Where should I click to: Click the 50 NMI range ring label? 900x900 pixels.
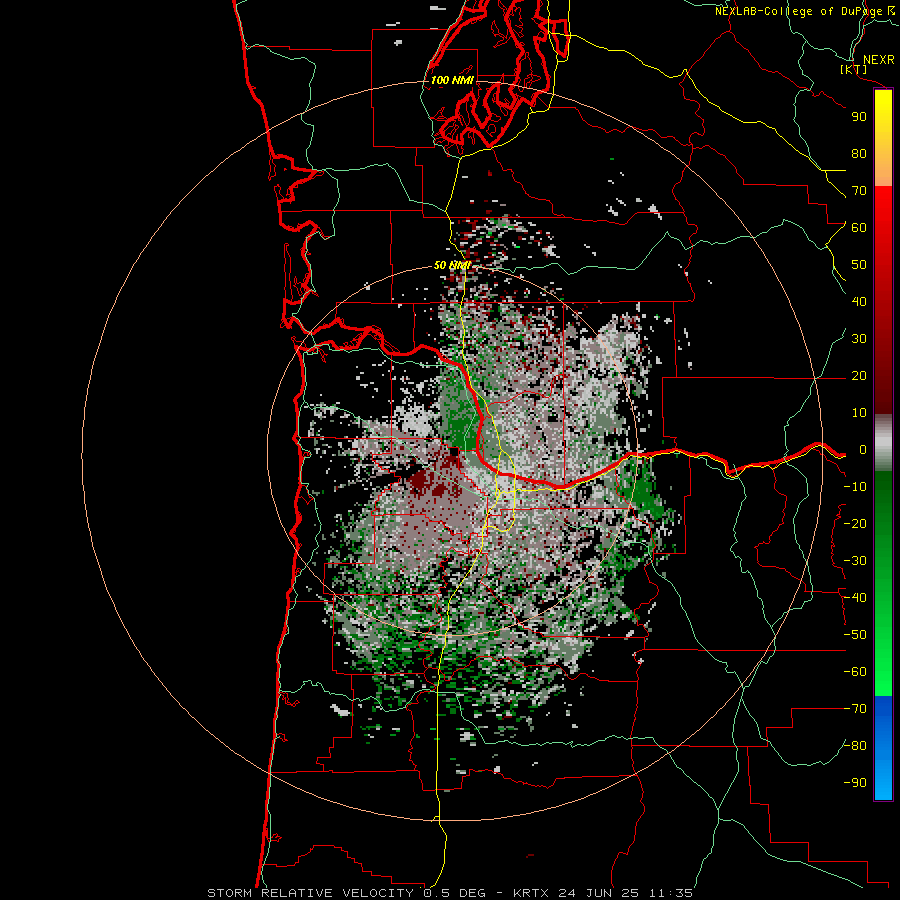click(452, 265)
